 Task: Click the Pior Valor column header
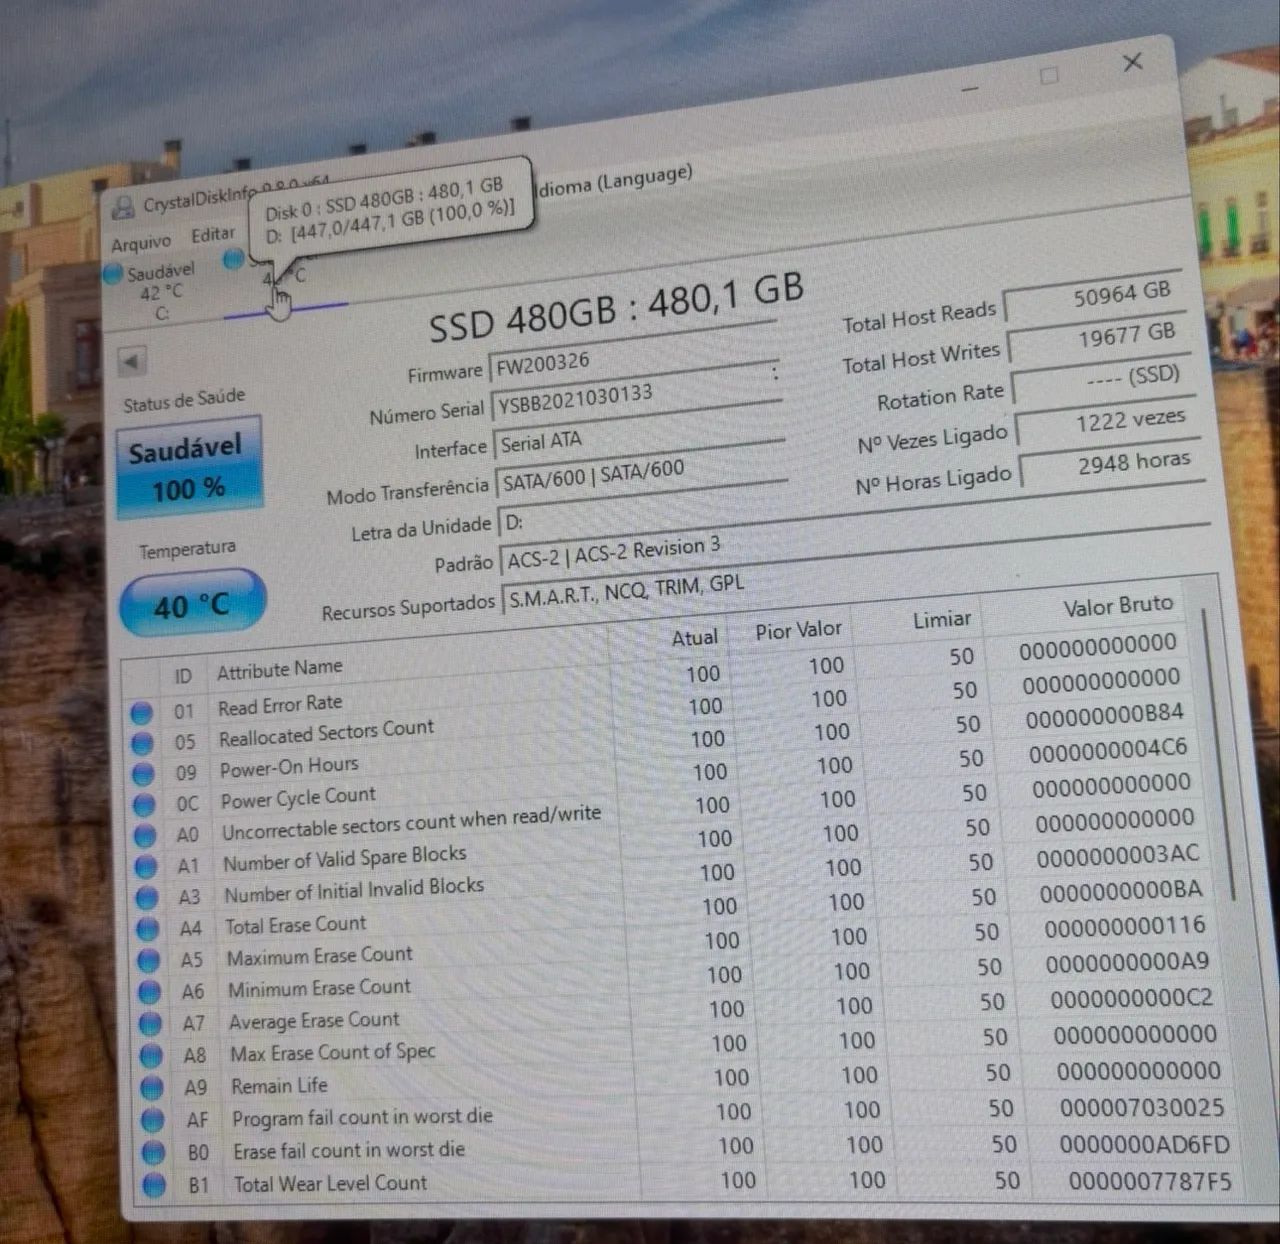(798, 631)
